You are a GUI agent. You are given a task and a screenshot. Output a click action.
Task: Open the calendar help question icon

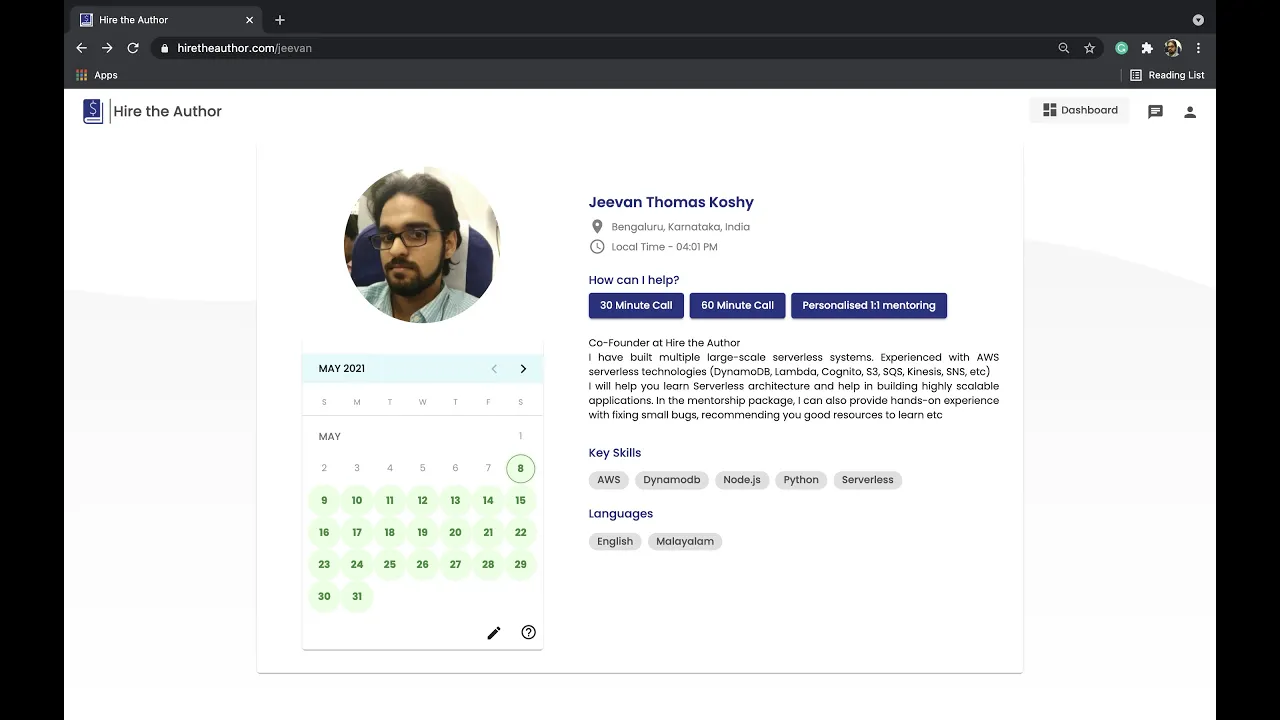point(529,632)
